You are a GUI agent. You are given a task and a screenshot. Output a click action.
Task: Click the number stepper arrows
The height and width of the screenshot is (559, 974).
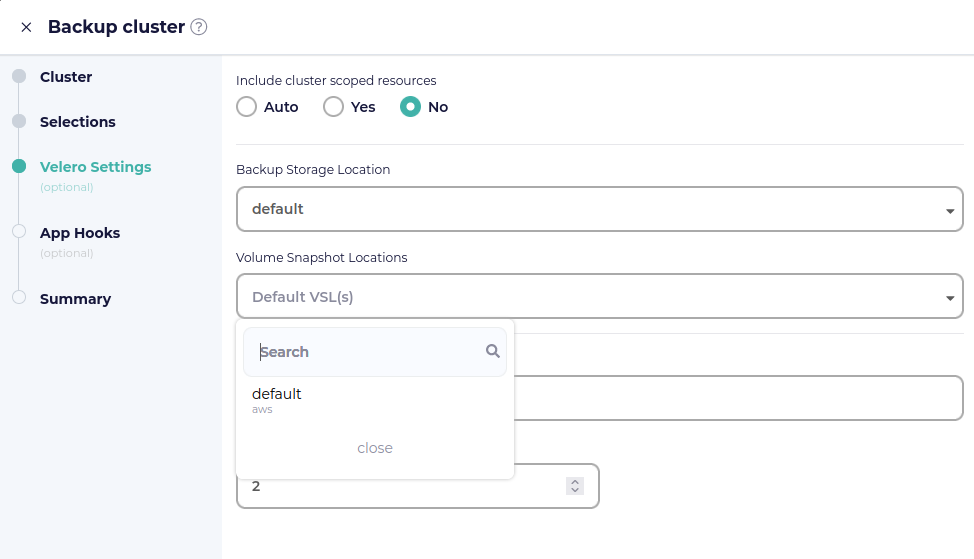point(575,486)
